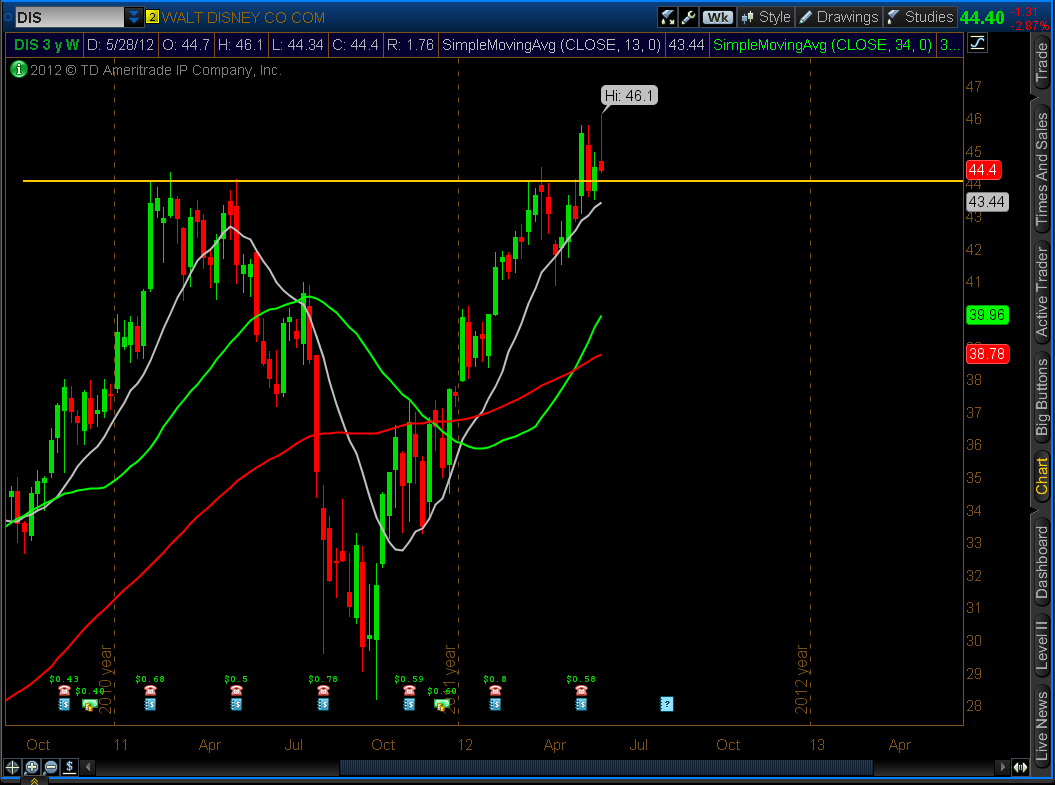This screenshot has height=785, width=1055.
Task: Click the upcoming event question mark icon
Action: tap(667, 704)
